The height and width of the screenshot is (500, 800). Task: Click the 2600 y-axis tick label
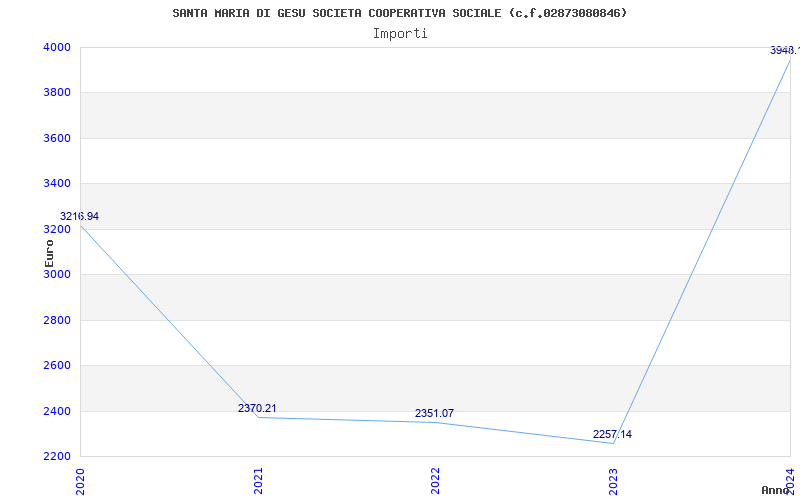[x=57, y=365]
